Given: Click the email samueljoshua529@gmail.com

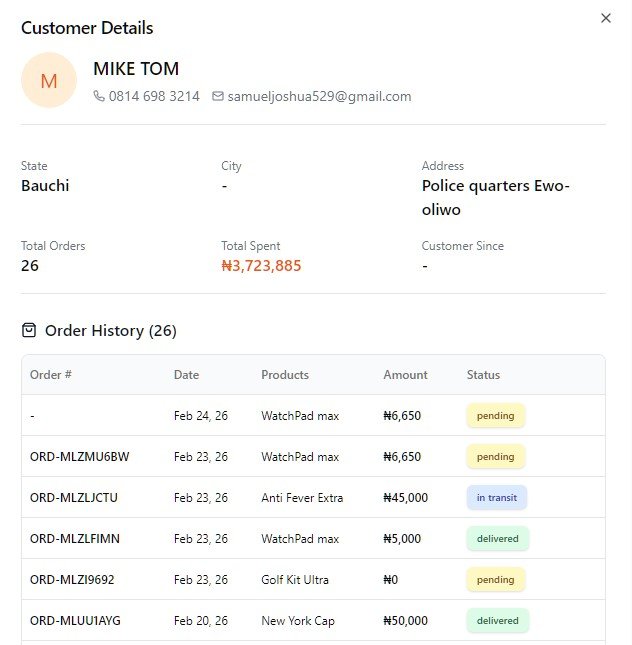Looking at the screenshot, I should click(319, 97).
